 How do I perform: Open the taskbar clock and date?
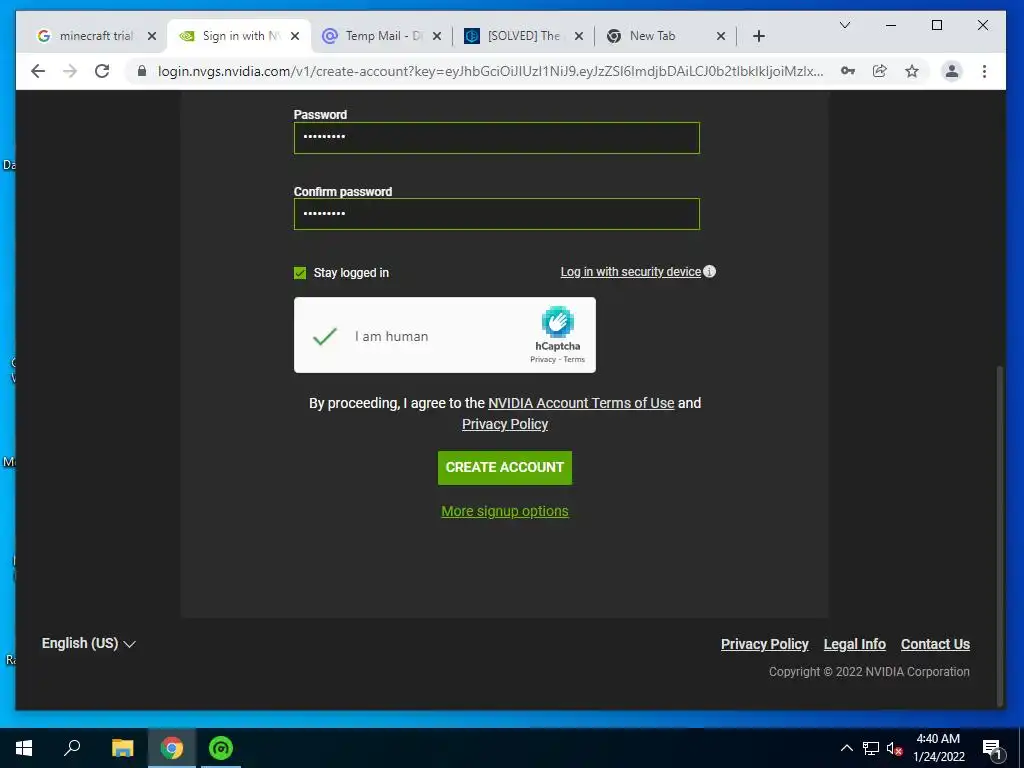pos(938,748)
